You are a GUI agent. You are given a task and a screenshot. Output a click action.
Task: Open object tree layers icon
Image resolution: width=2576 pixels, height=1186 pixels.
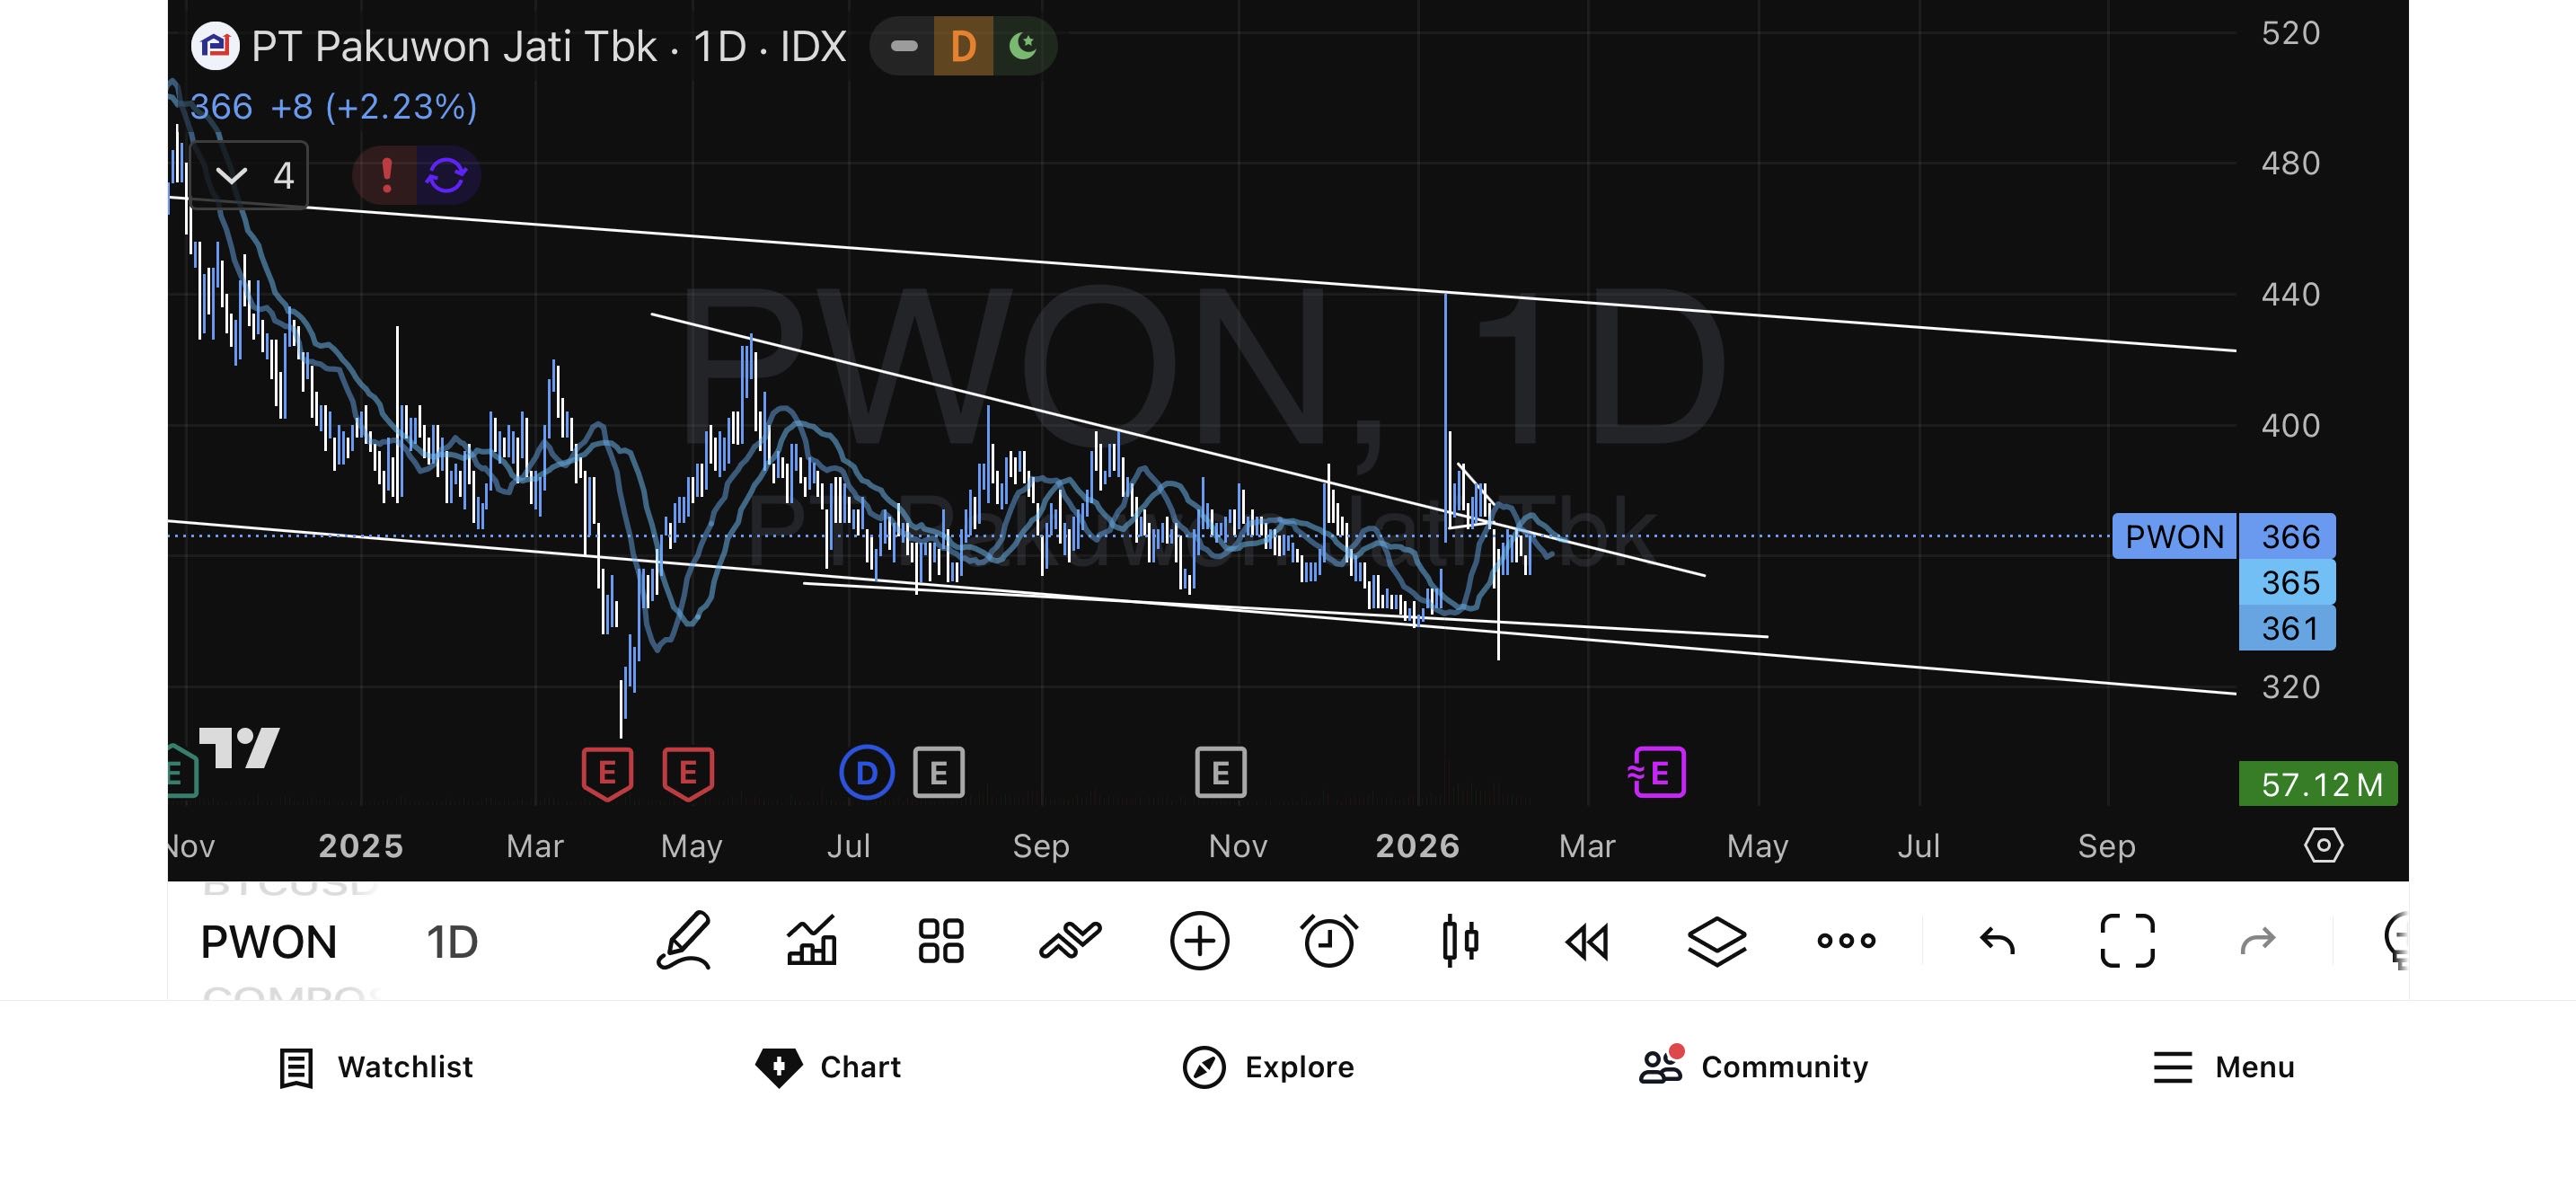tap(1717, 941)
